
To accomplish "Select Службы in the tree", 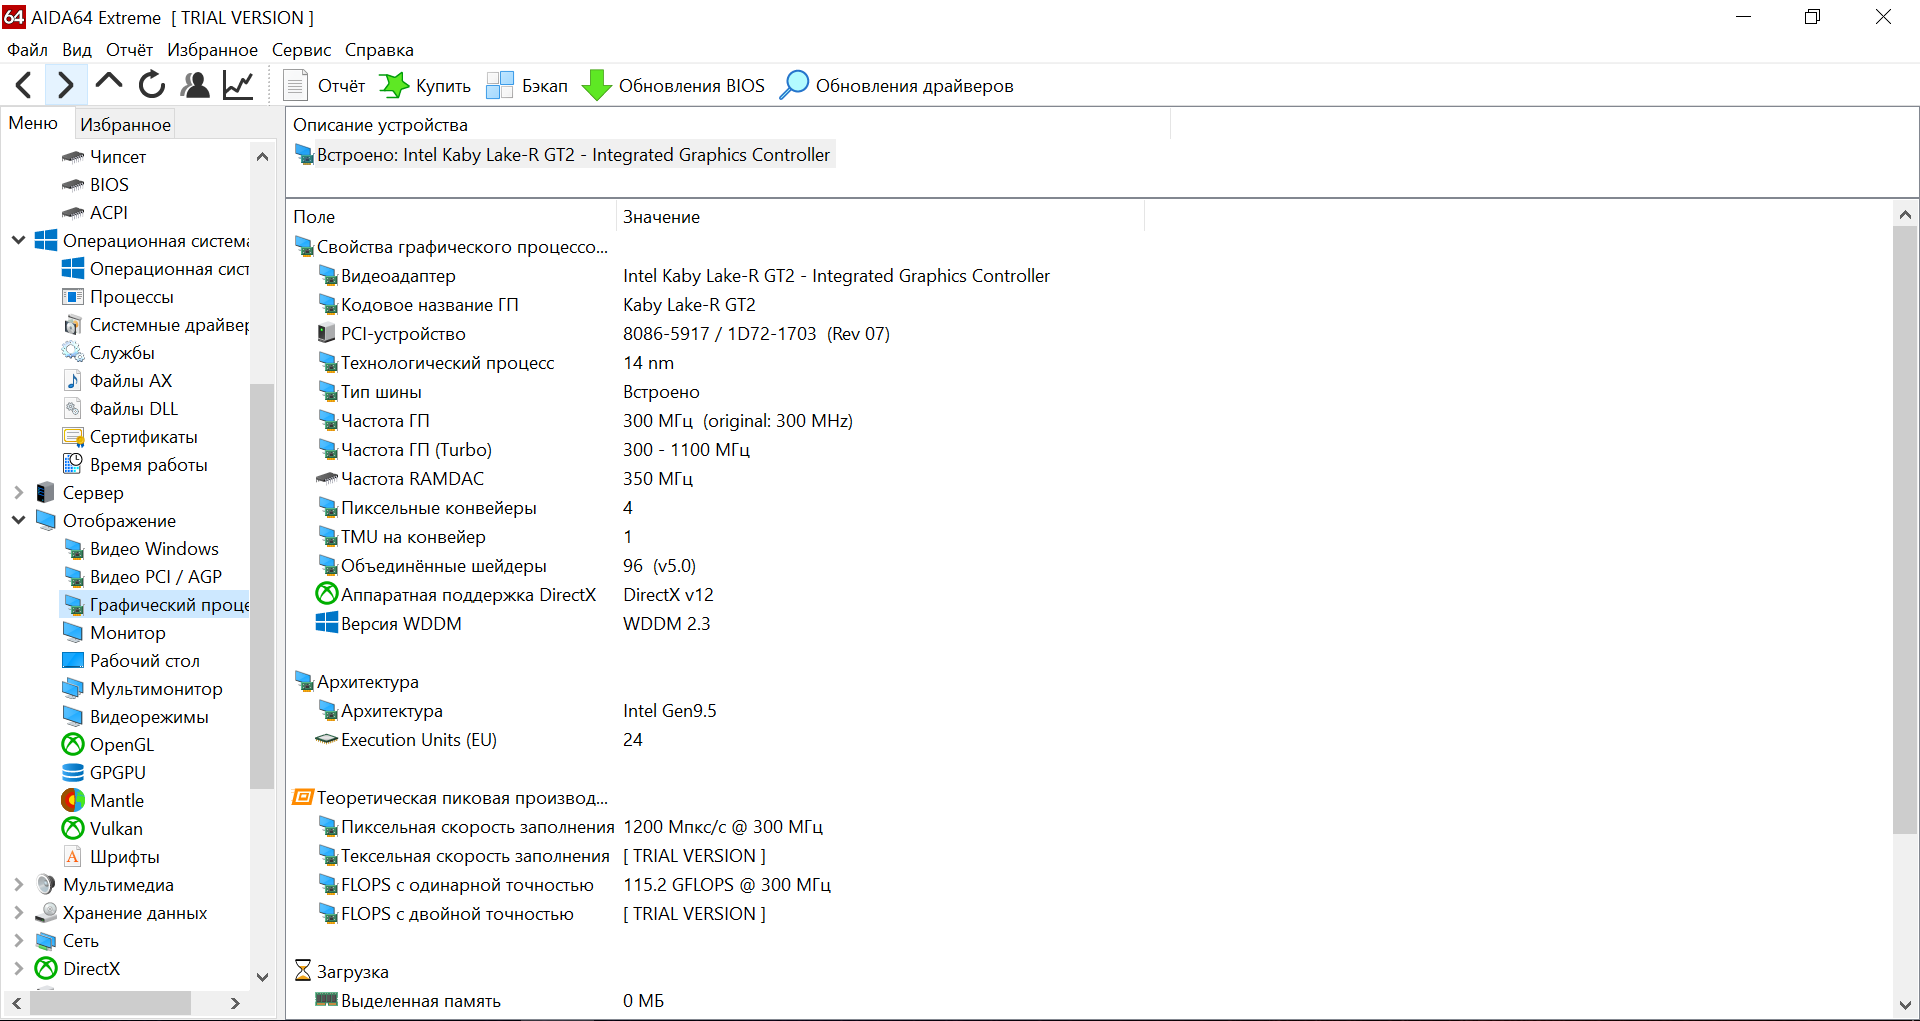I will pos(122,353).
